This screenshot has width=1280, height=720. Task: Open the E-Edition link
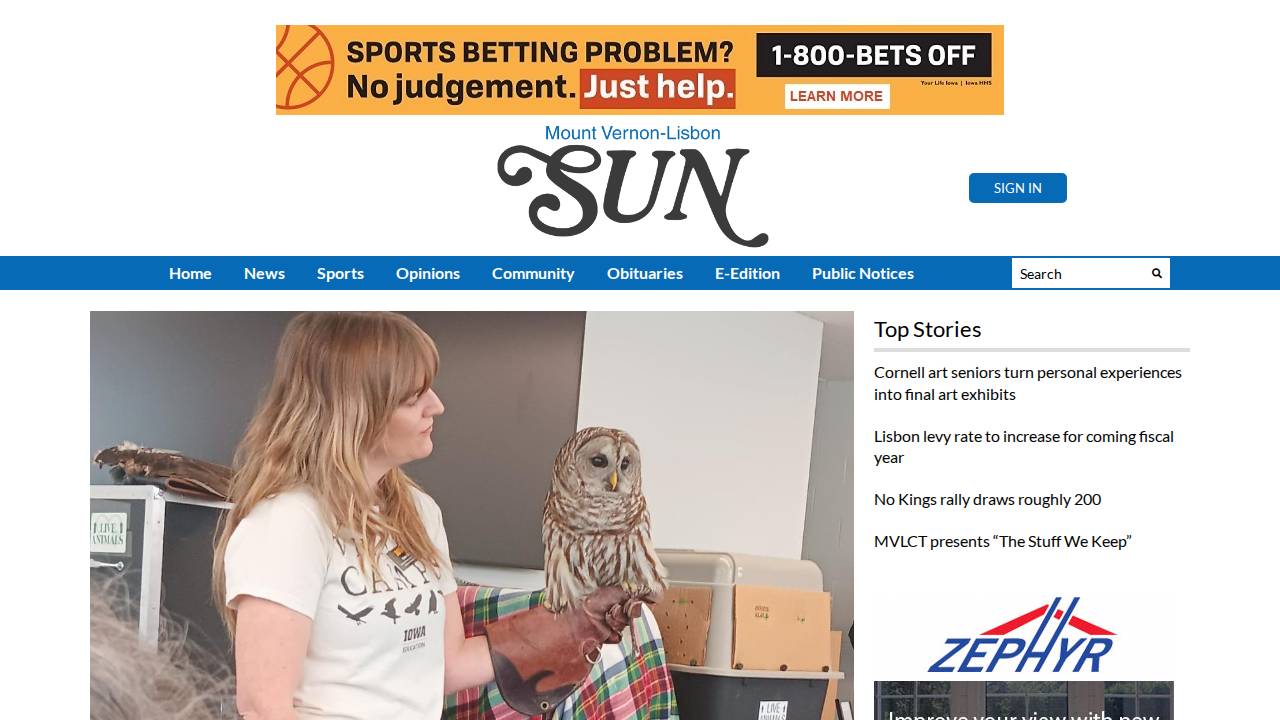pos(747,273)
